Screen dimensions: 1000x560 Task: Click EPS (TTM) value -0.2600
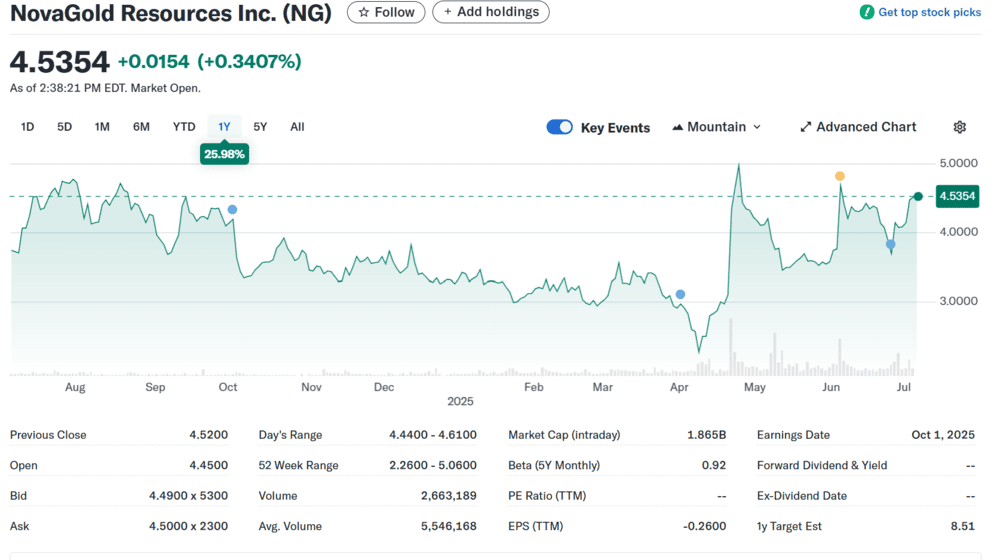point(704,526)
